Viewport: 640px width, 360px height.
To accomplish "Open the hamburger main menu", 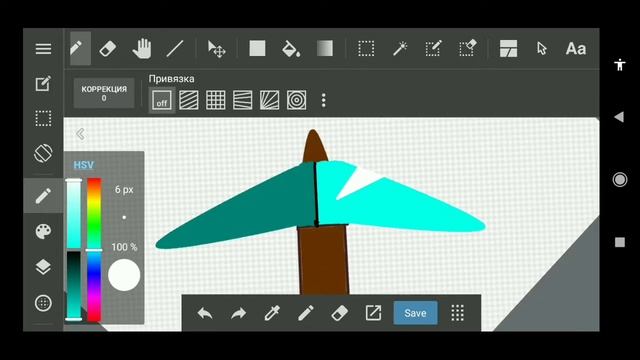I will 43,49.
